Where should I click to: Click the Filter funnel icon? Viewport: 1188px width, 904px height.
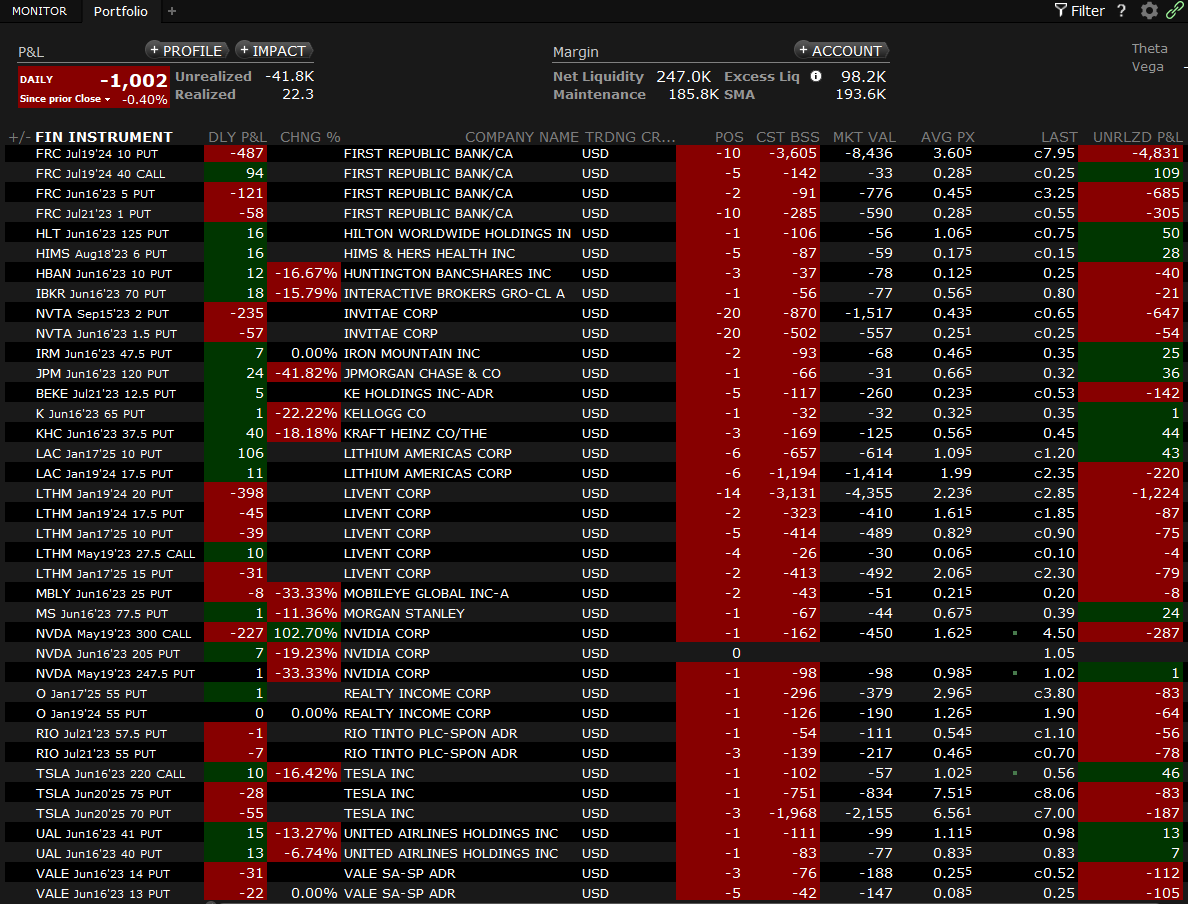tap(1061, 11)
